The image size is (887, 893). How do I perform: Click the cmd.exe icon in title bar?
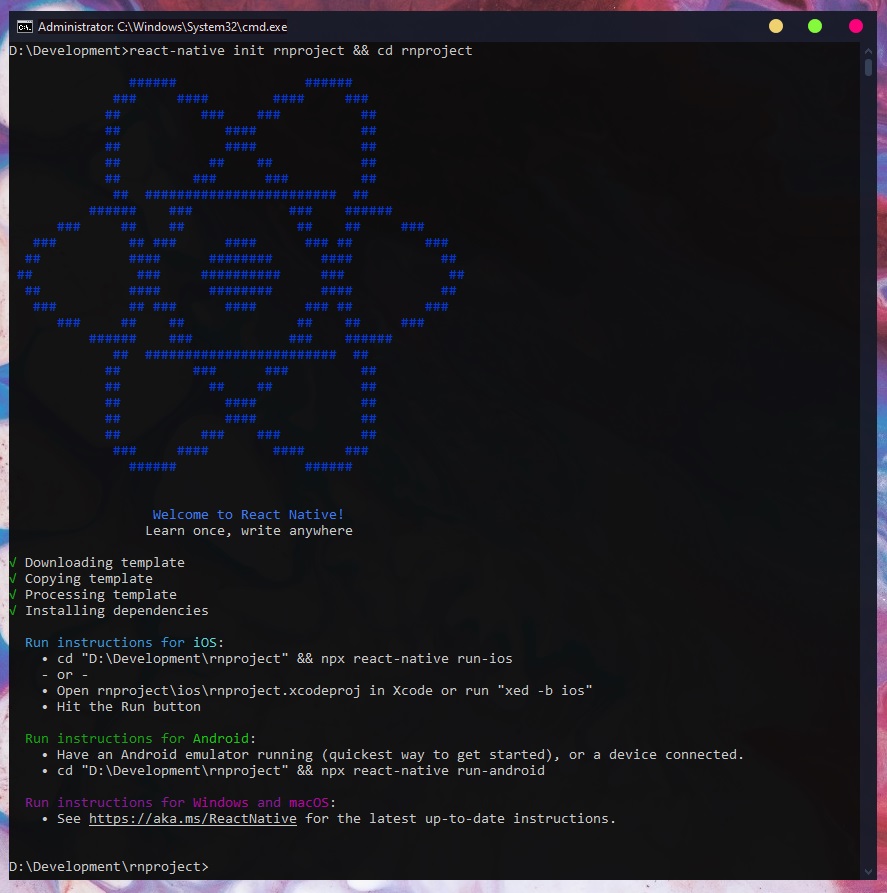(24, 27)
